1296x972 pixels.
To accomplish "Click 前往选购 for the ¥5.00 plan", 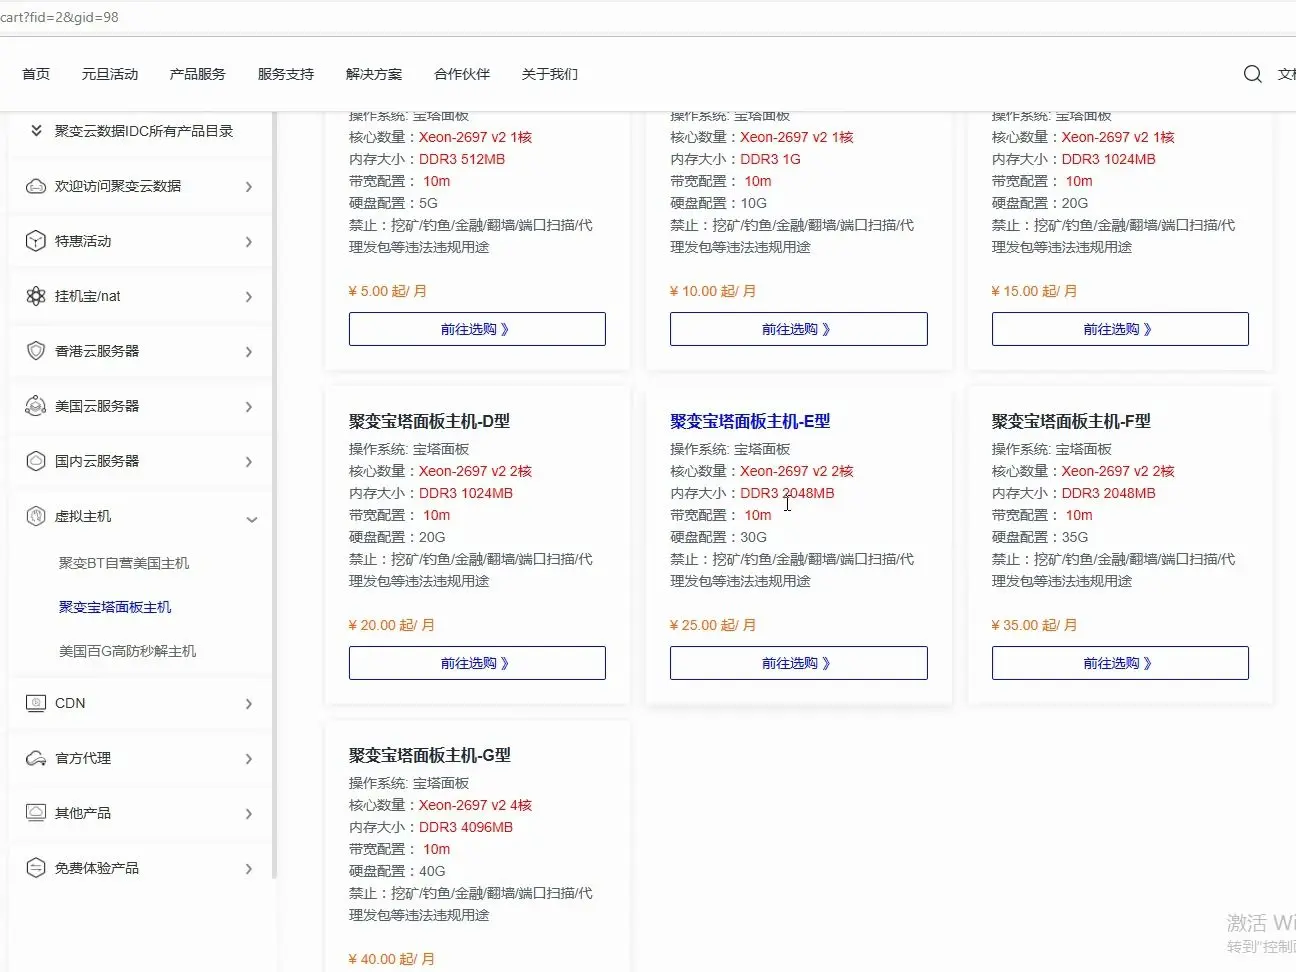I will [x=477, y=329].
